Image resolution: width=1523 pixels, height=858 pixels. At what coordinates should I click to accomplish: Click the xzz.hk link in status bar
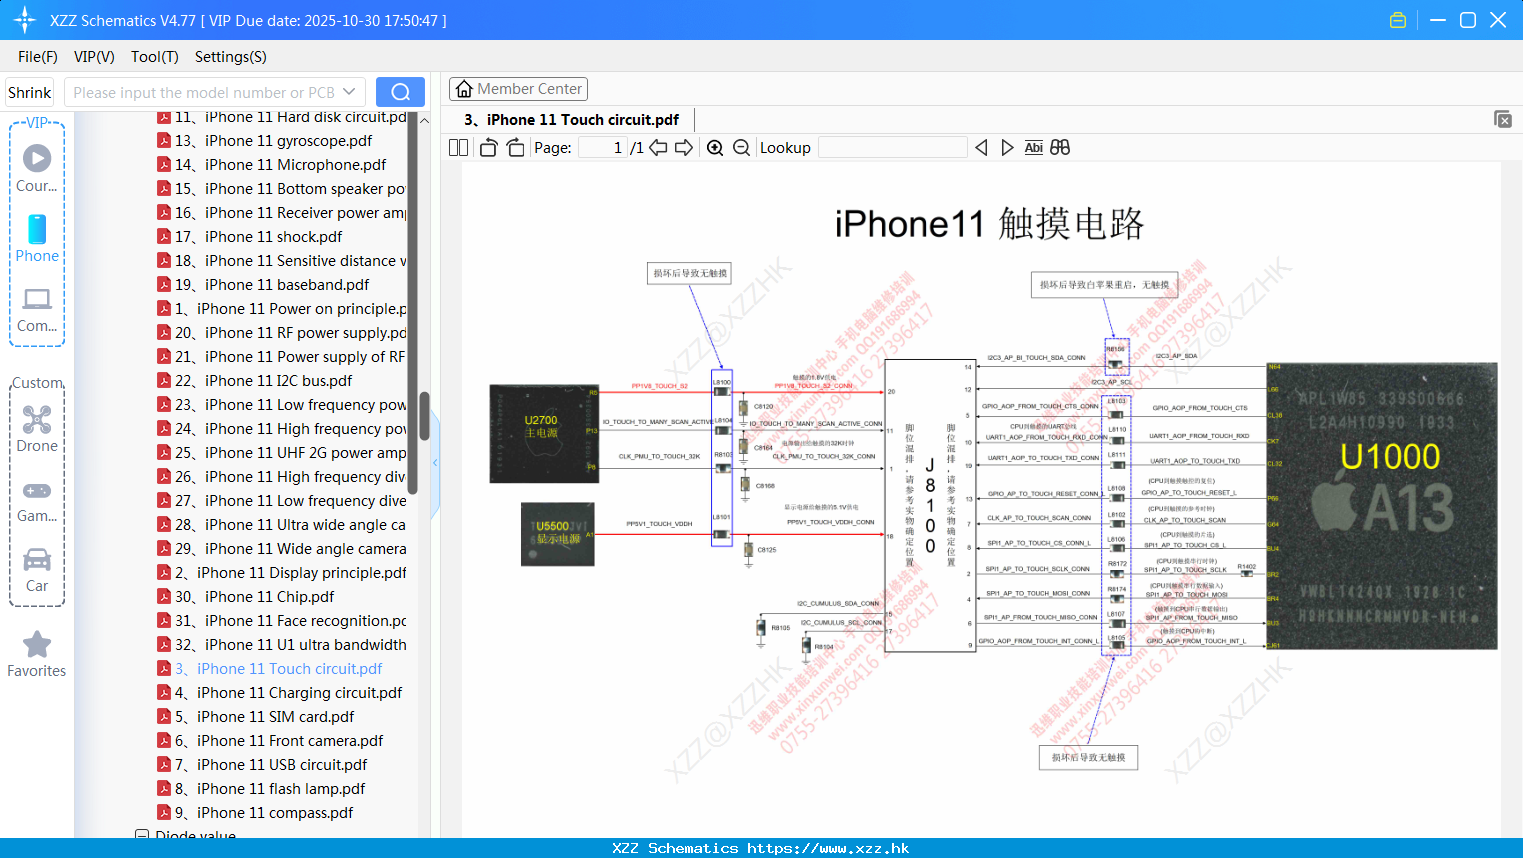click(x=828, y=848)
